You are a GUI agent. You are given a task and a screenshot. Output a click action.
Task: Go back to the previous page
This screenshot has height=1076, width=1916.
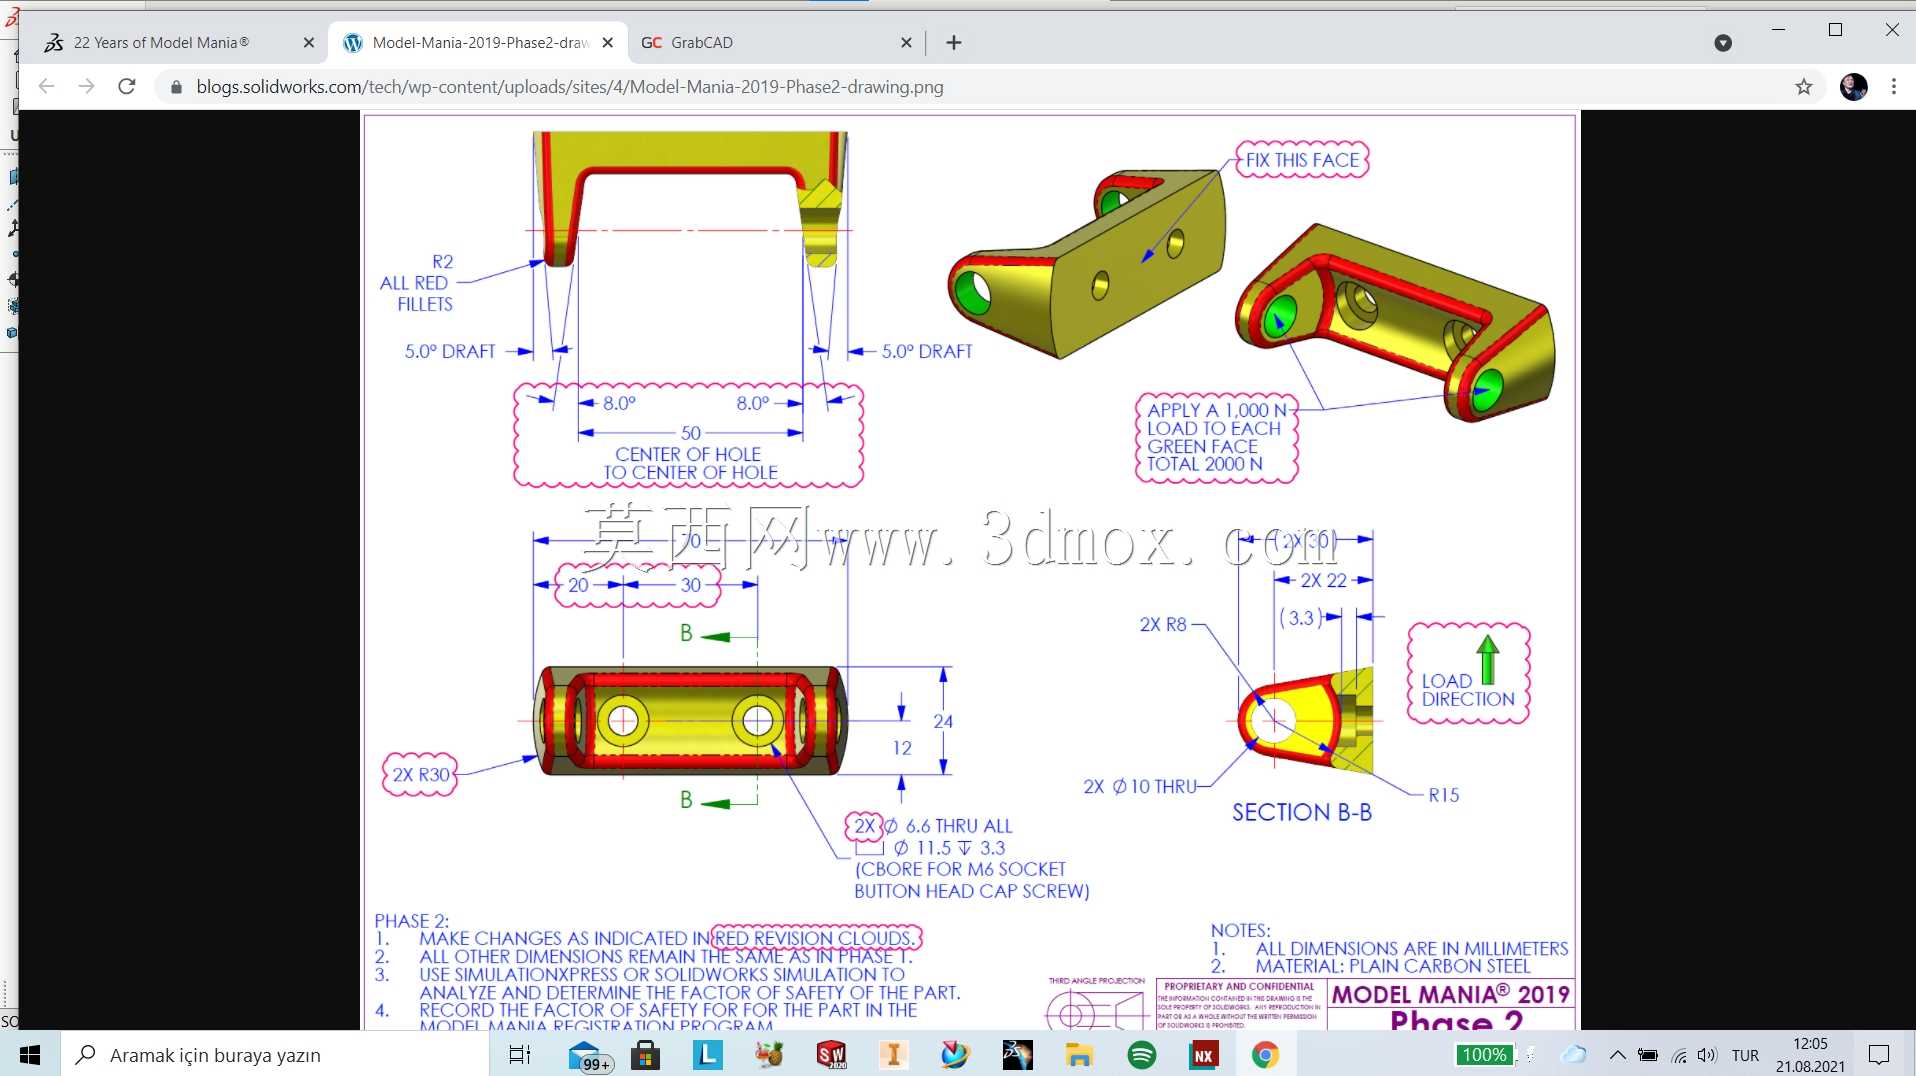coord(46,87)
